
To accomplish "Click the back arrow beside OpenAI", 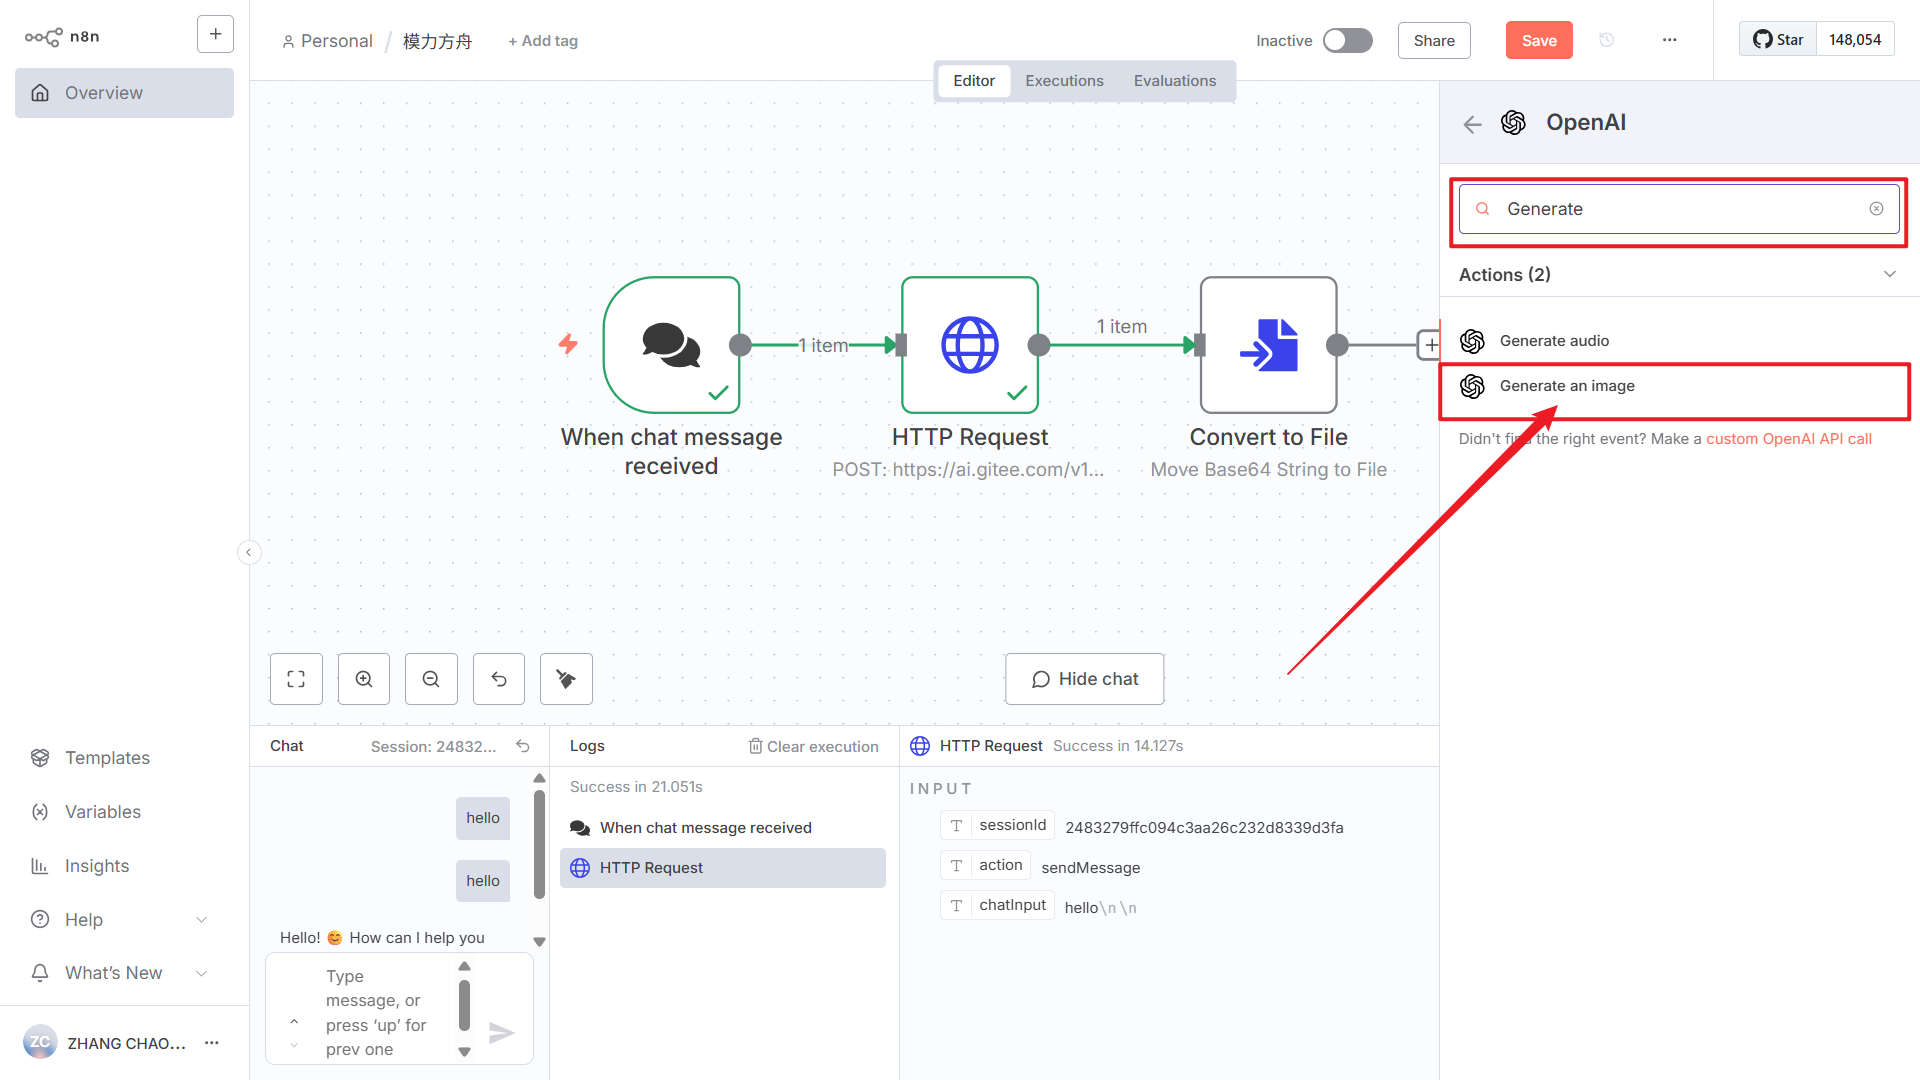I will [x=1472, y=124].
